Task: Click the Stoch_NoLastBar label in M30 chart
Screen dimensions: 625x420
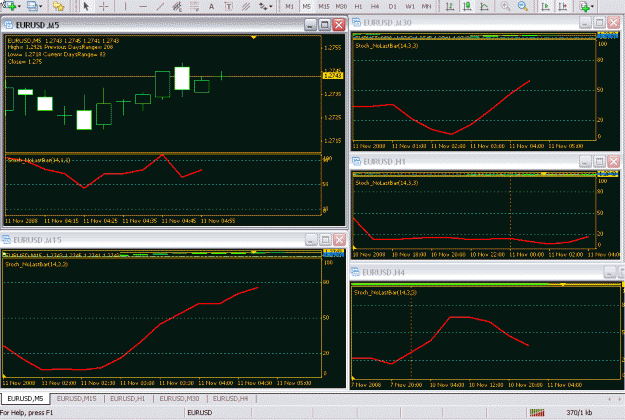Action: 386,46
